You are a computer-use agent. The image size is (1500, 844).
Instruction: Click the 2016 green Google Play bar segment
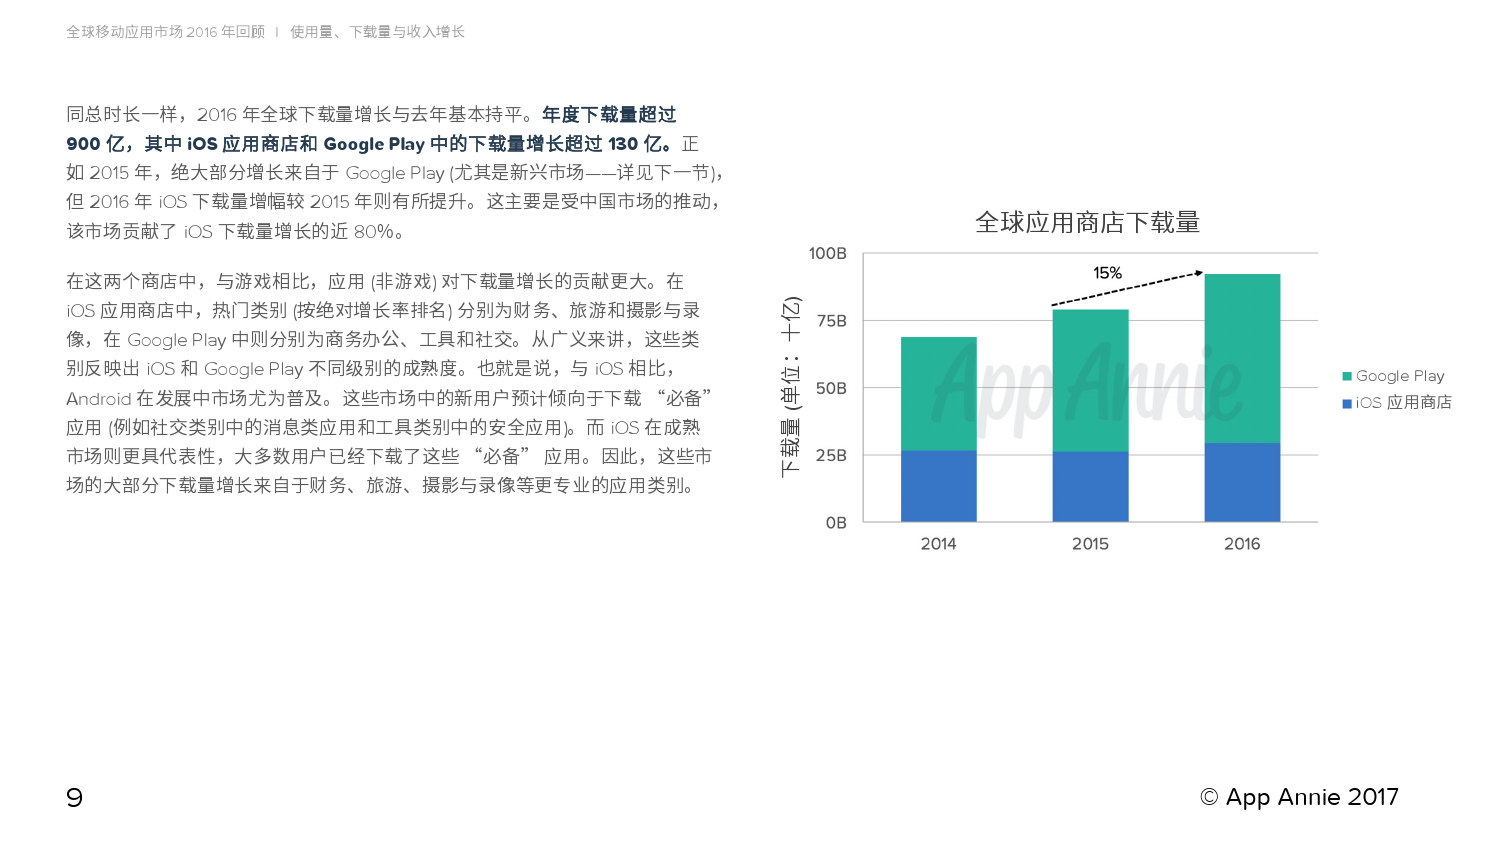tap(1243, 358)
